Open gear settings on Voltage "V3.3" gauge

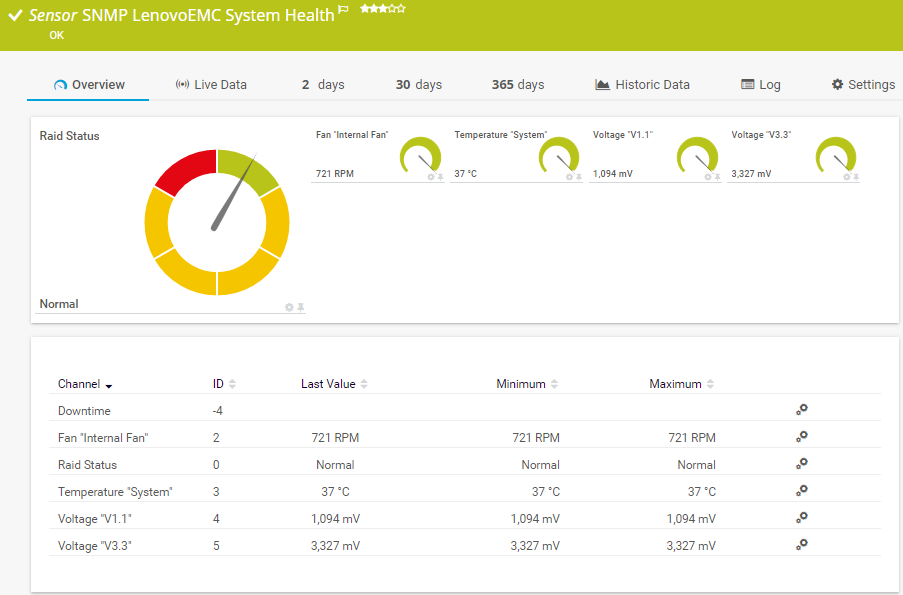pos(847,177)
